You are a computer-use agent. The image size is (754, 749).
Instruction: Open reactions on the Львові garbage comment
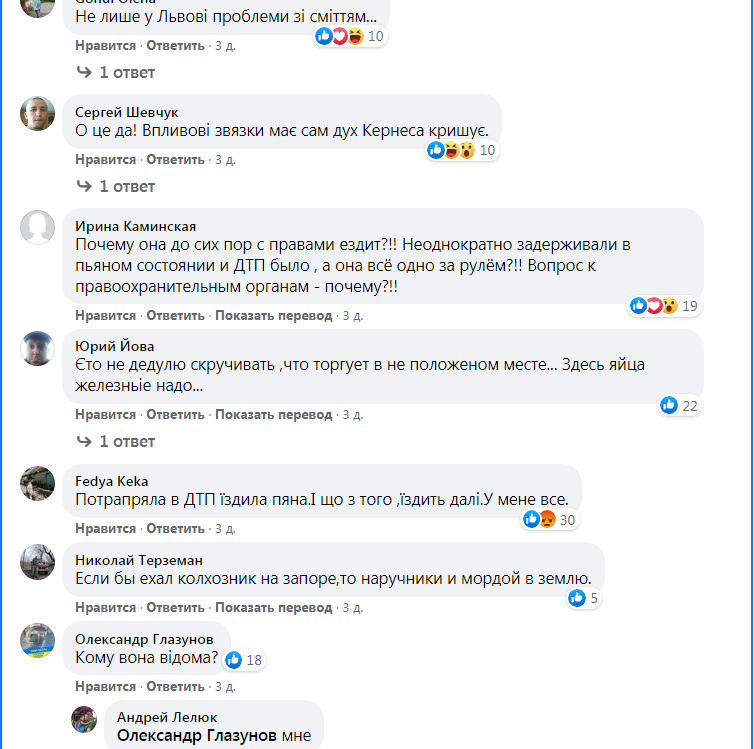pyautogui.click(x=350, y=36)
